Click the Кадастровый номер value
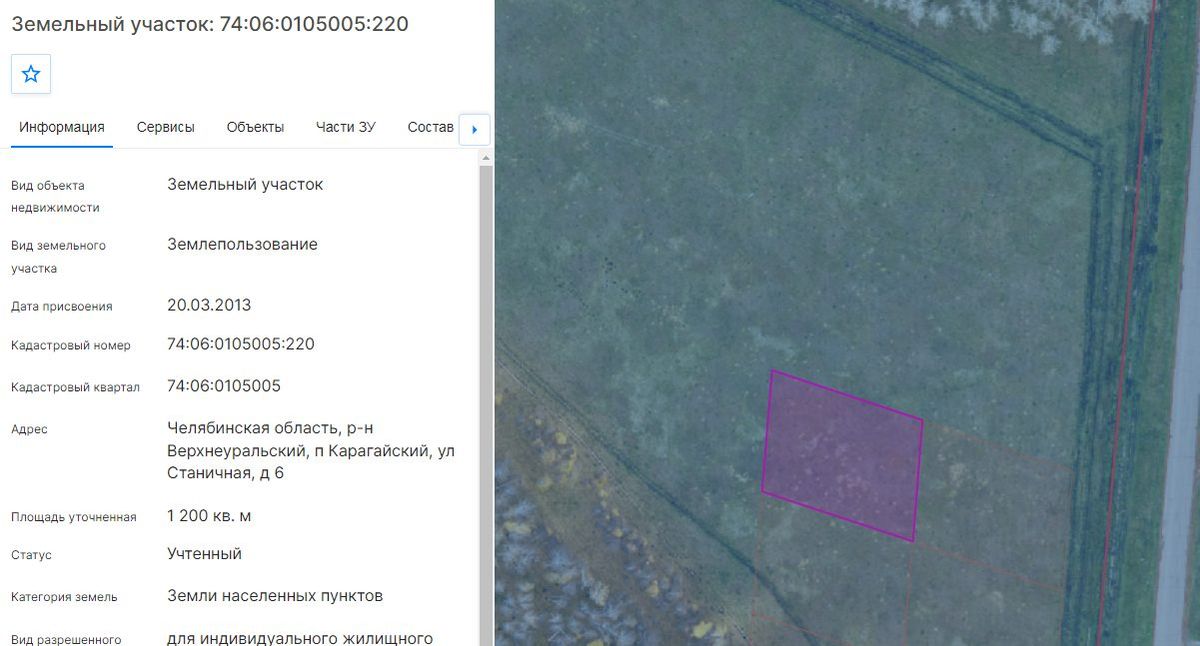The width and height of the screenshot is (1200, 646). [241, 344]
